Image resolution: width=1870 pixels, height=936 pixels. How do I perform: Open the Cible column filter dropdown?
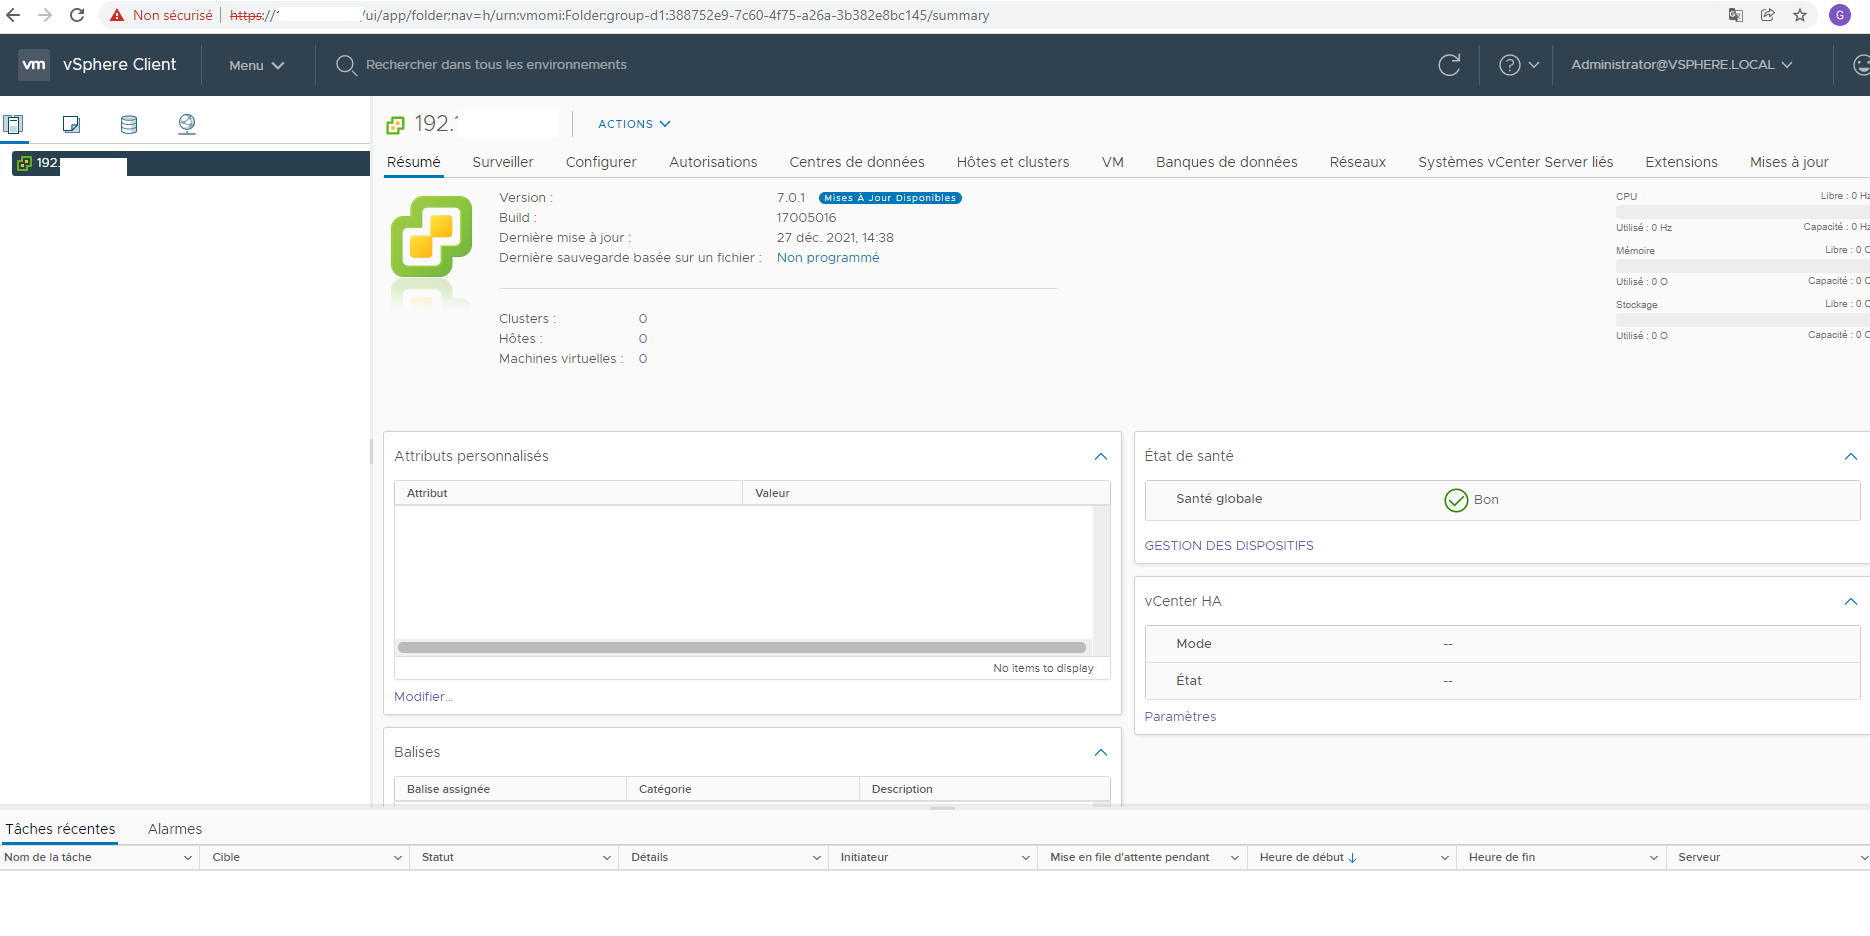click(x=397, y=858)
